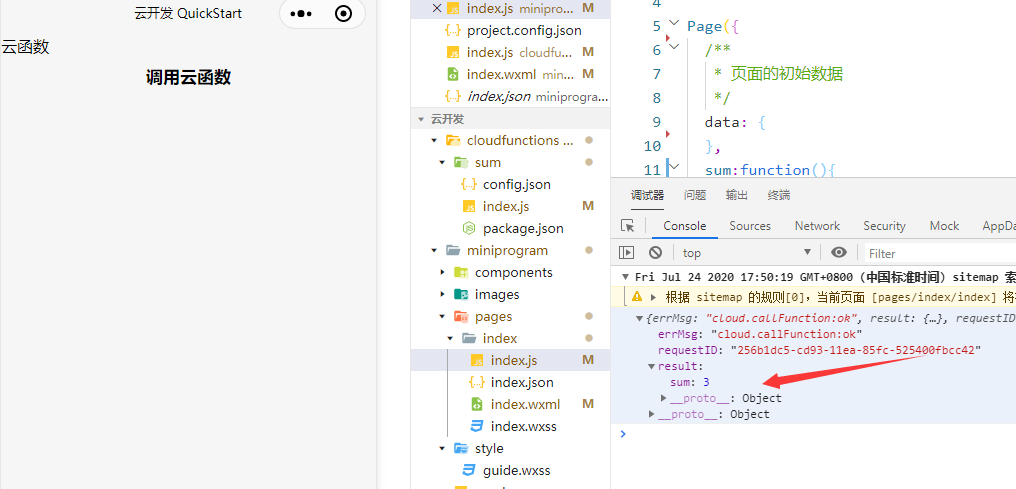Collapse the result: property
Viewport: 1016px width, 489px height.
coord(652,367)
